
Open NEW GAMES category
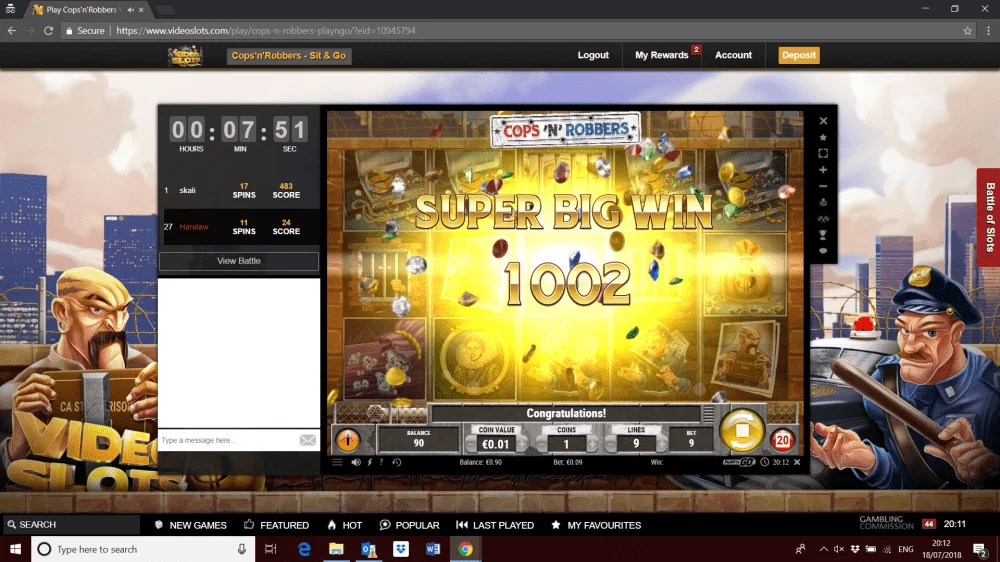(x=191, y=525)
